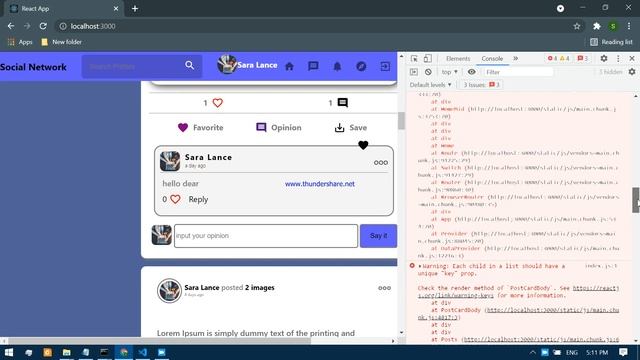
Task: Expand more DevTools tabs chevron
Action: click(516, 58)
